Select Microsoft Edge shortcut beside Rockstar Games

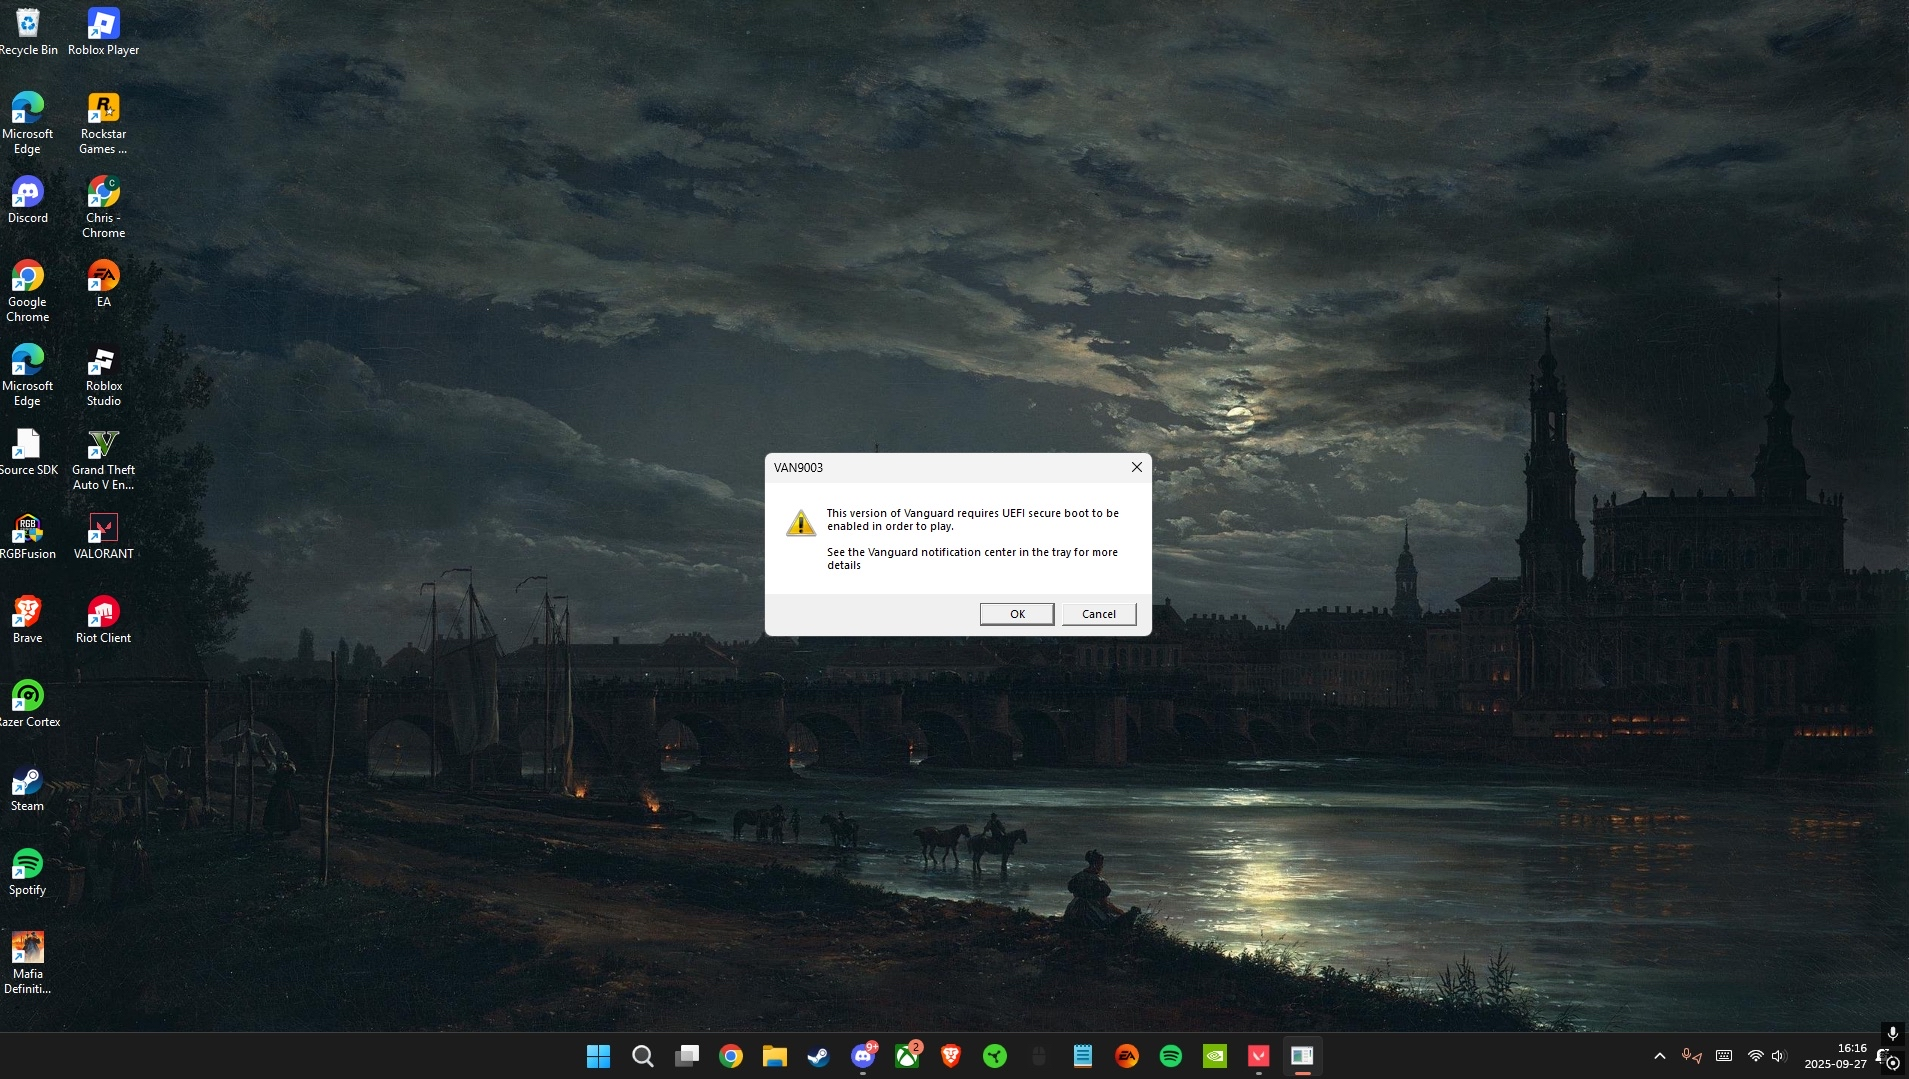[x=28, y=124]
